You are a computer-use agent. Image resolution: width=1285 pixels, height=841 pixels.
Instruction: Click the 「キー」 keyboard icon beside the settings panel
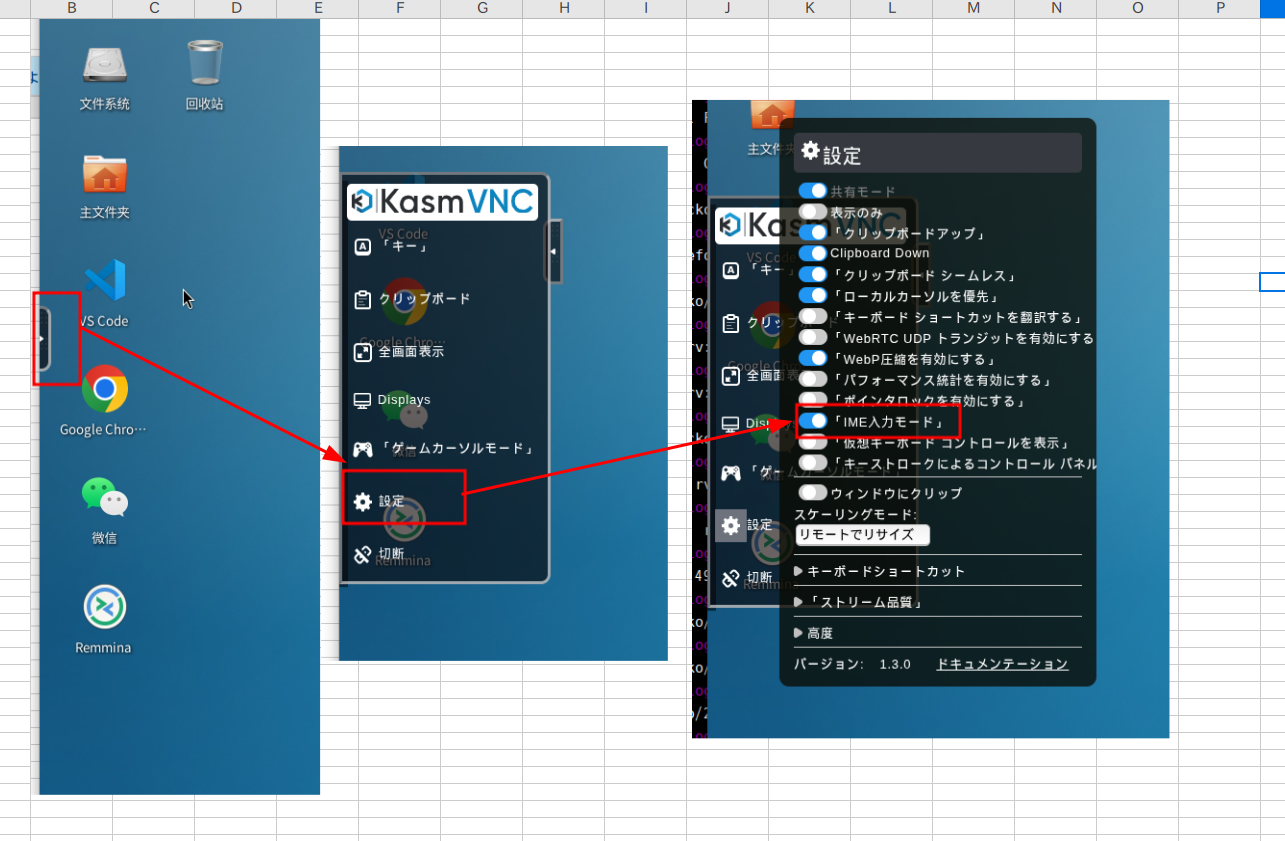(x=731, y=270)
